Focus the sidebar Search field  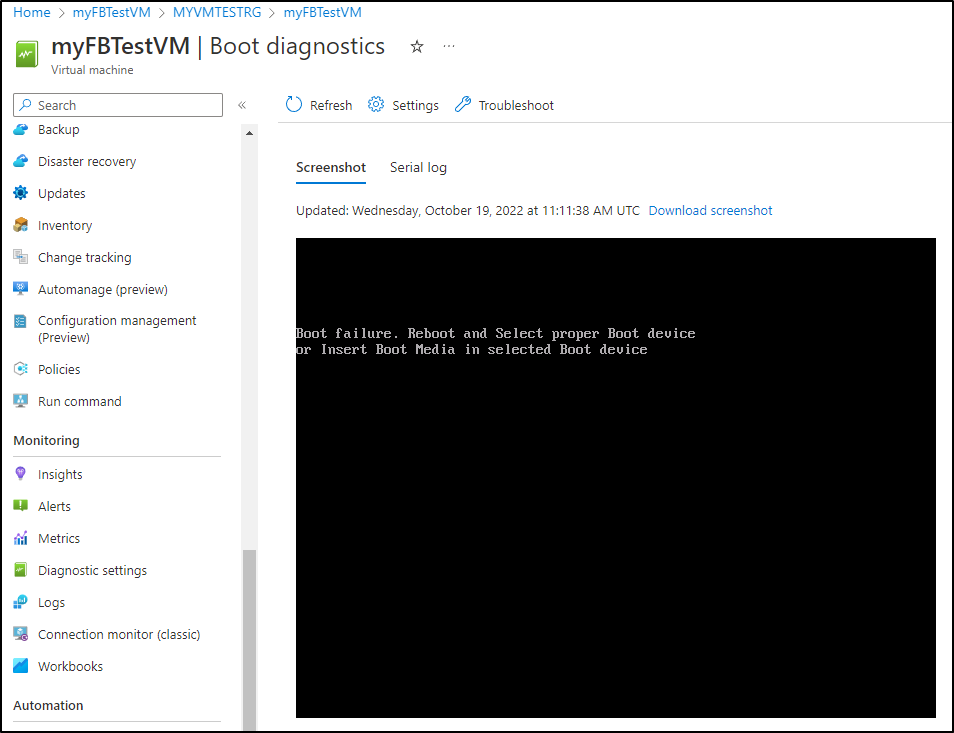point(118,105)
